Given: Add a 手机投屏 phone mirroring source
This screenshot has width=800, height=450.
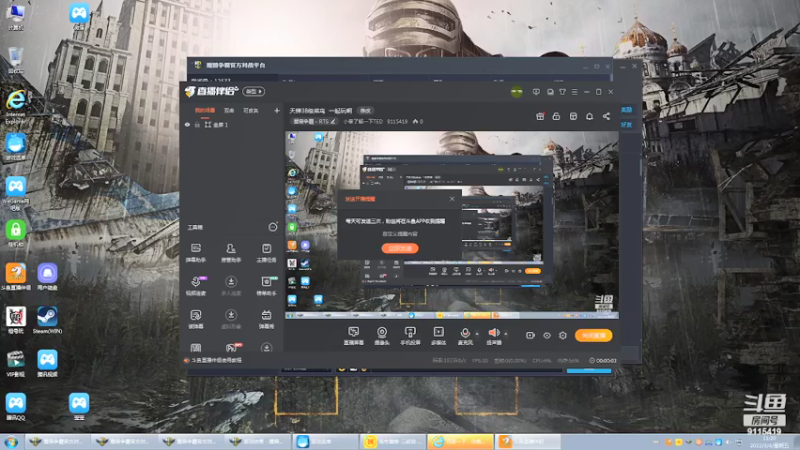Looking at the screenshot, I should click(410, 336).
